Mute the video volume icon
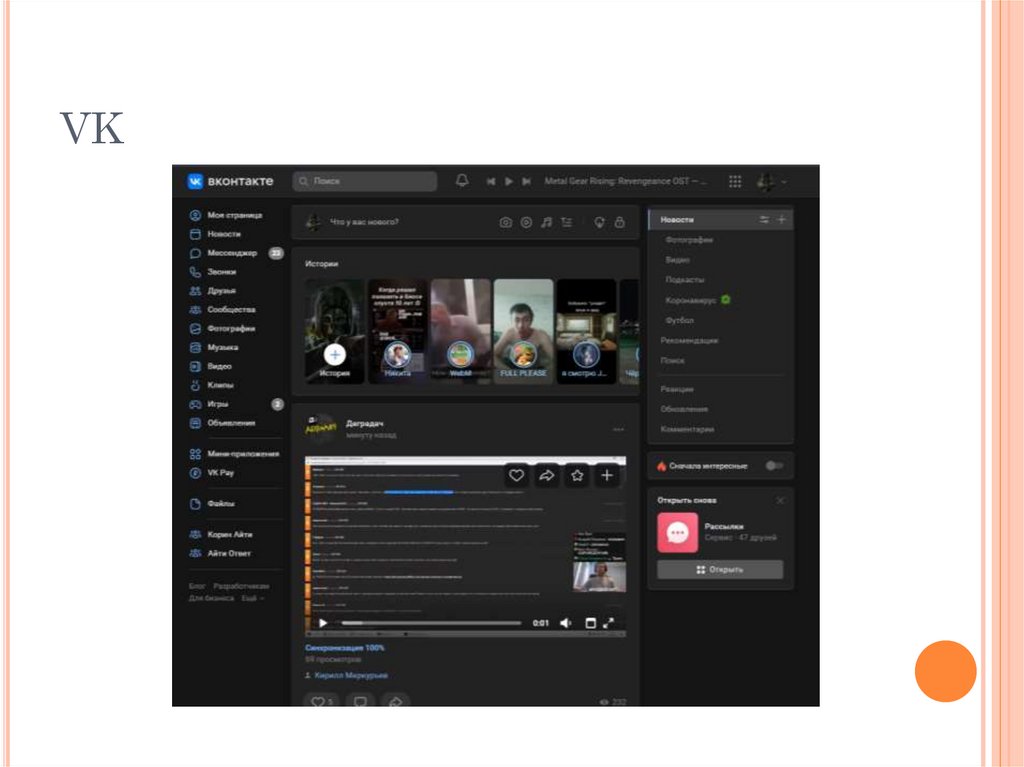 [566, 623]
